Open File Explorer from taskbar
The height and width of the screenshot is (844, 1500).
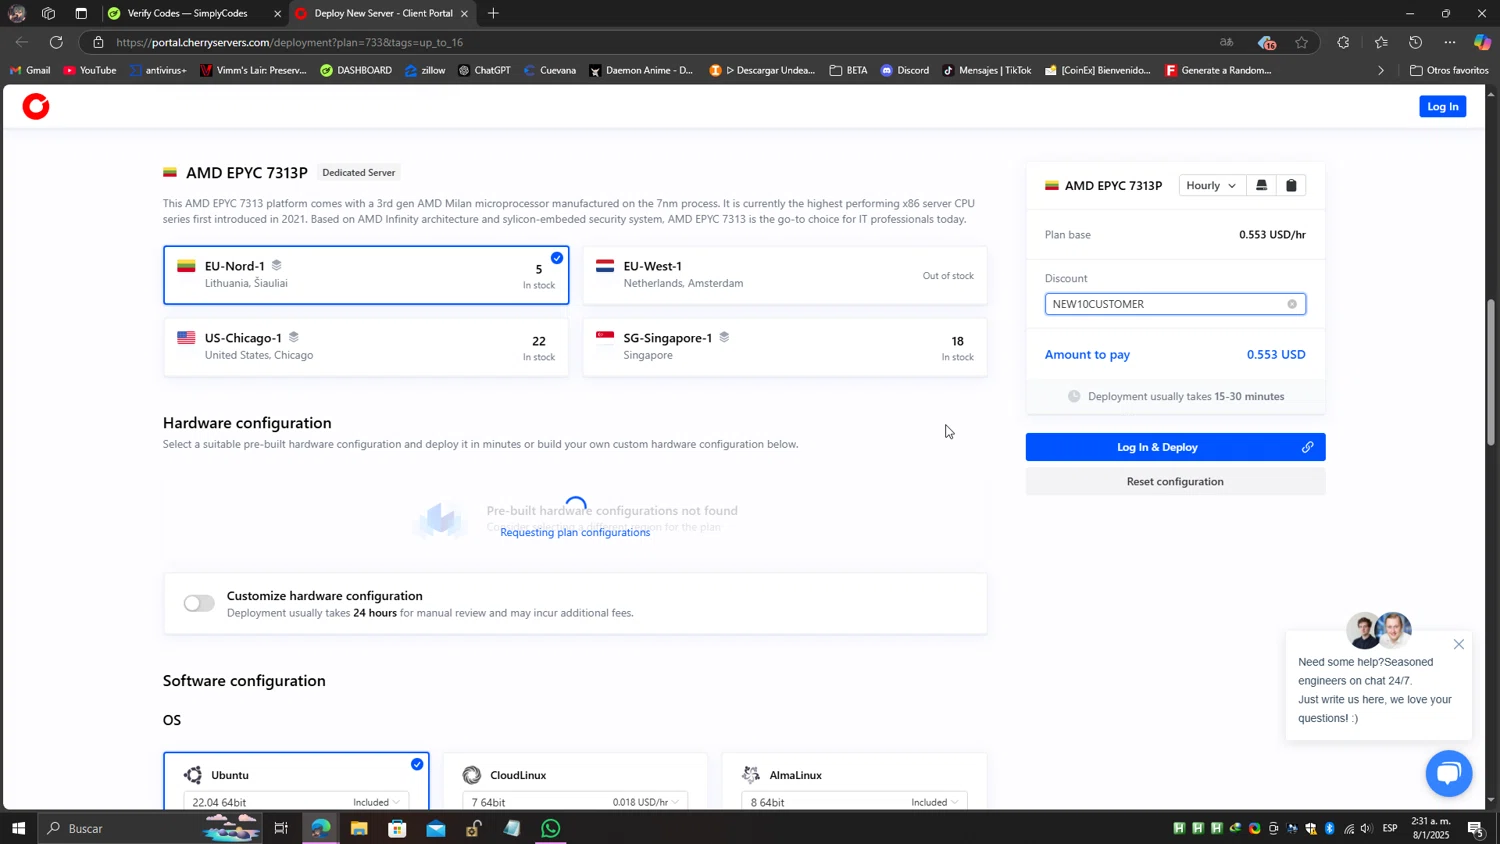tap(359, 828)
